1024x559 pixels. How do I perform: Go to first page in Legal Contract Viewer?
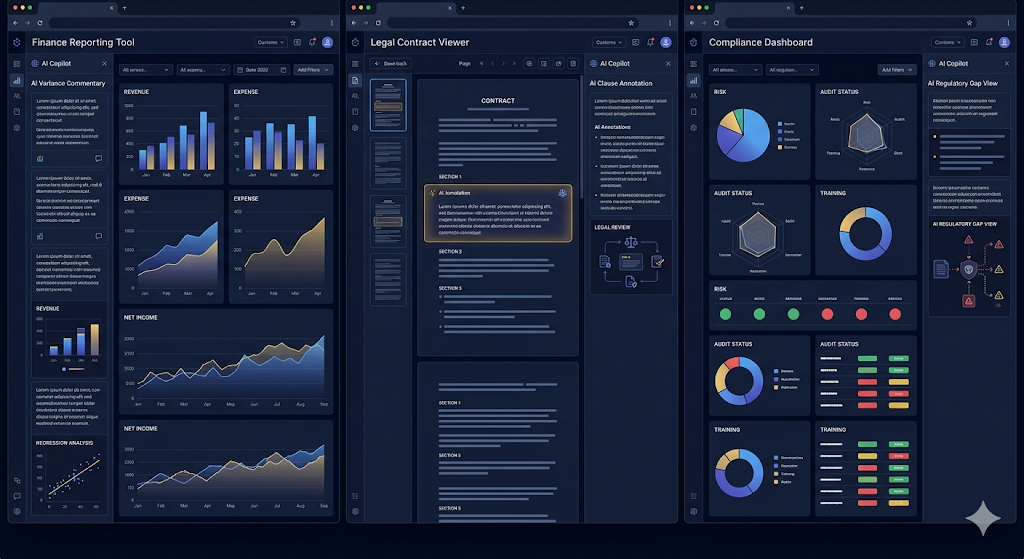(x=482, y=64)
